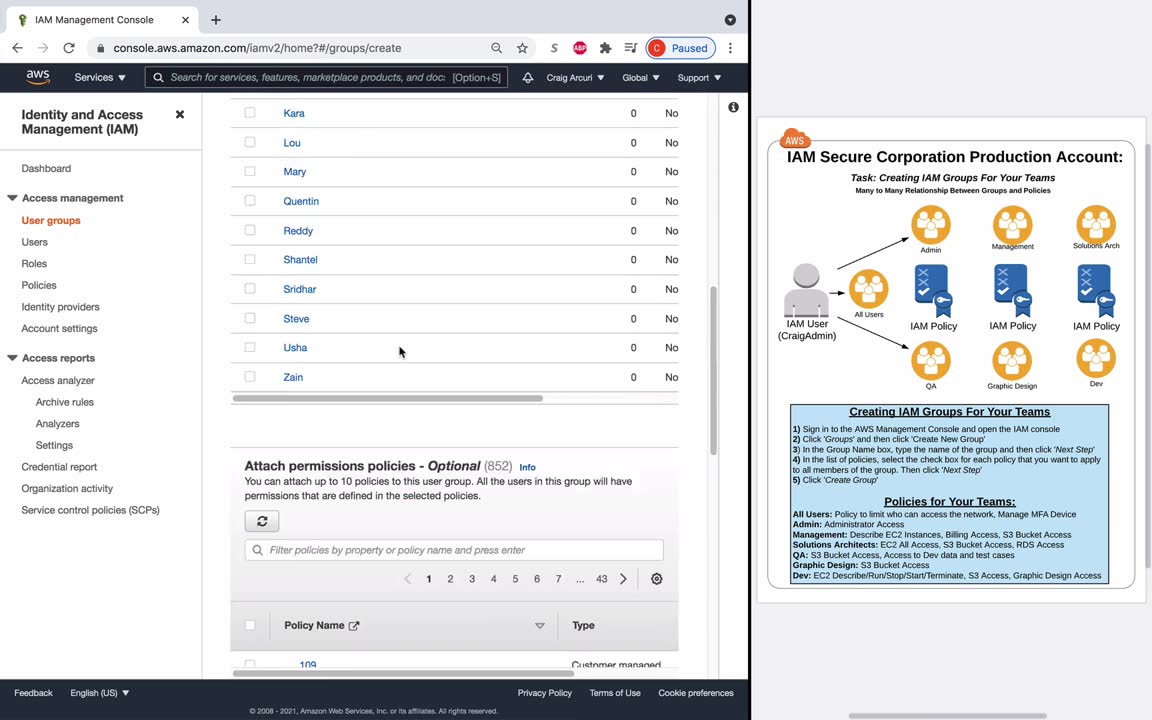
Task: Open the English (US) language dropdown
Action: [99, 693]
